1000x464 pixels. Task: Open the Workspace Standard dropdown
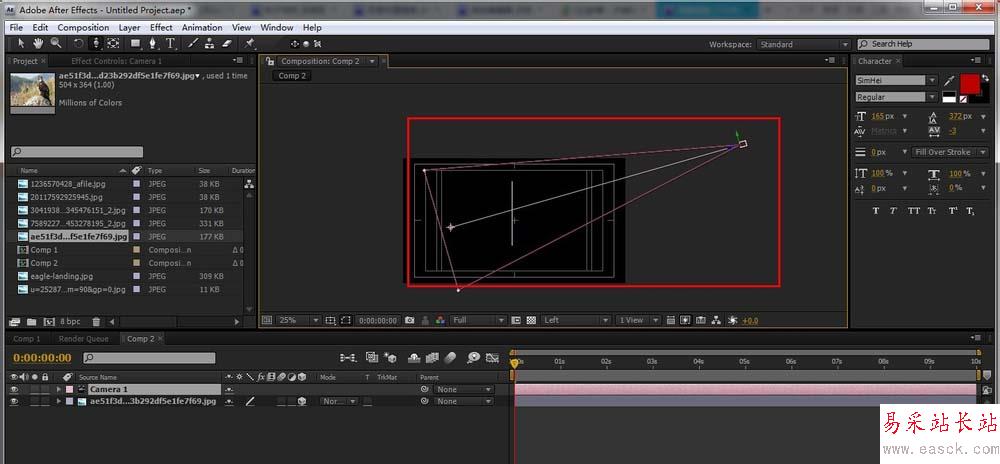coord(804,44)
